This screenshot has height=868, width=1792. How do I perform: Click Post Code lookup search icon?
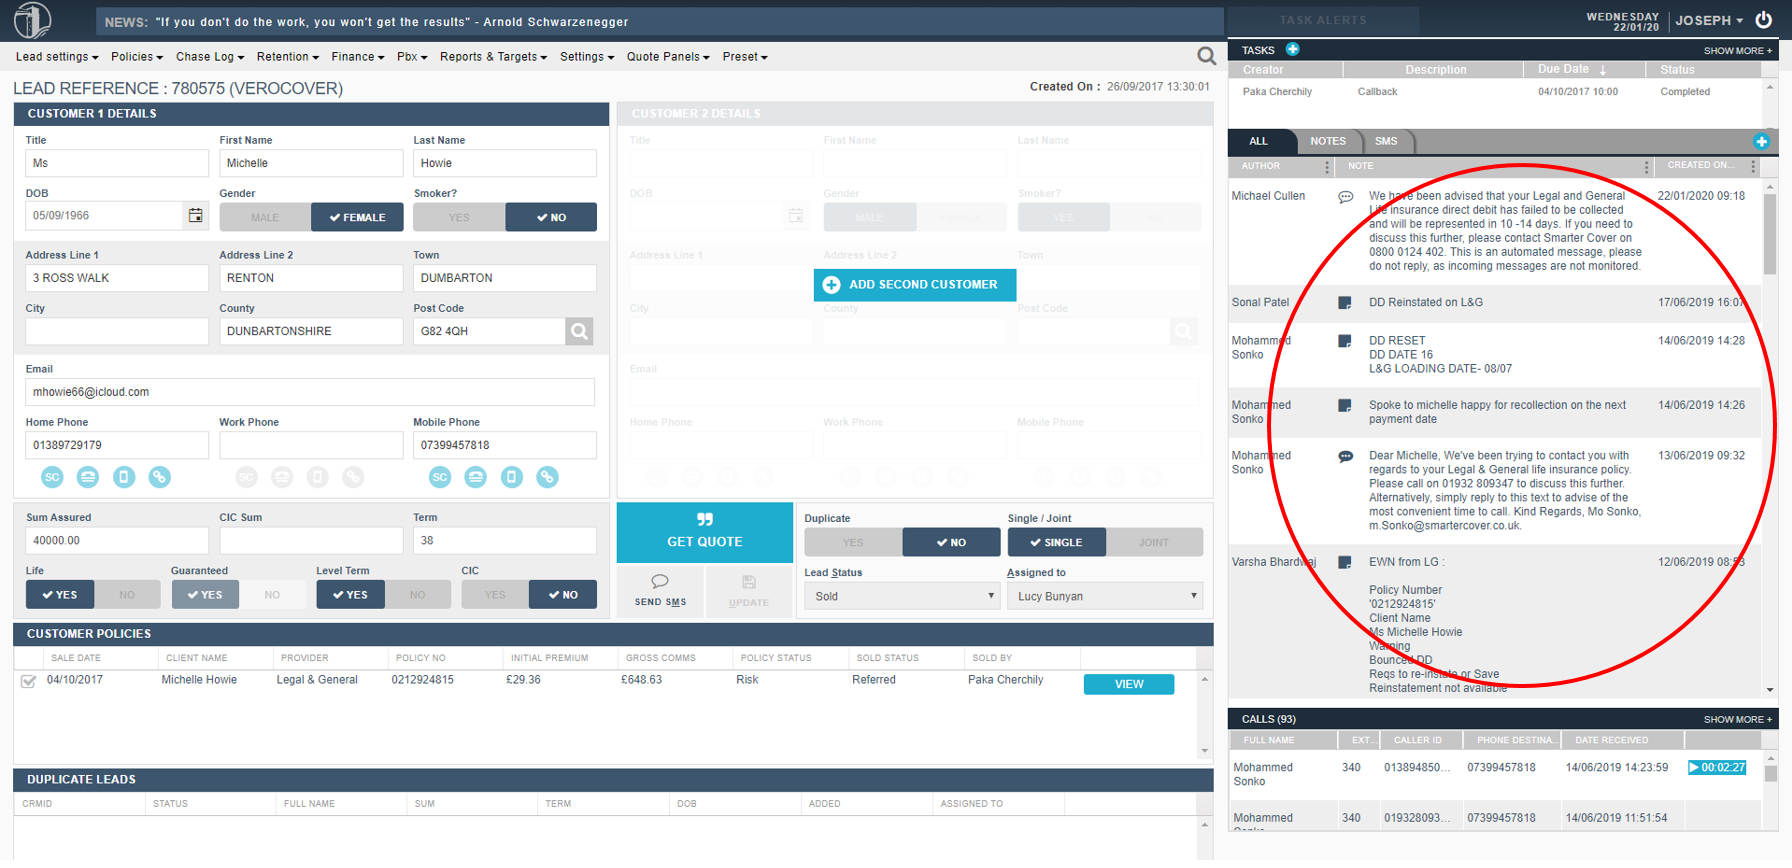click(579, 331)
